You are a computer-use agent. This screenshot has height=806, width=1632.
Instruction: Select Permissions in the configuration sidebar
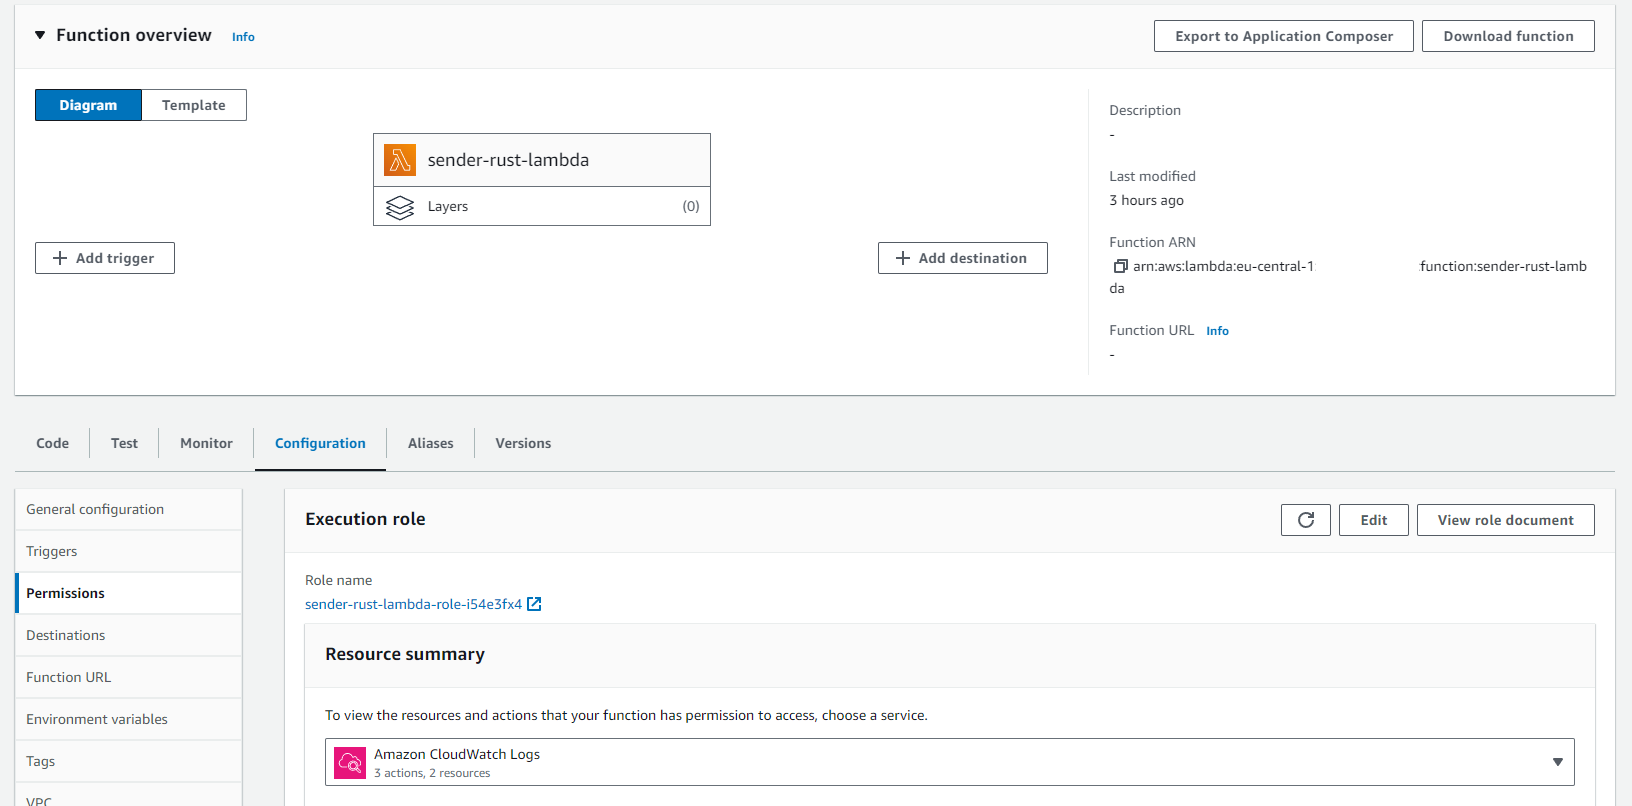[x=129, y=593]
